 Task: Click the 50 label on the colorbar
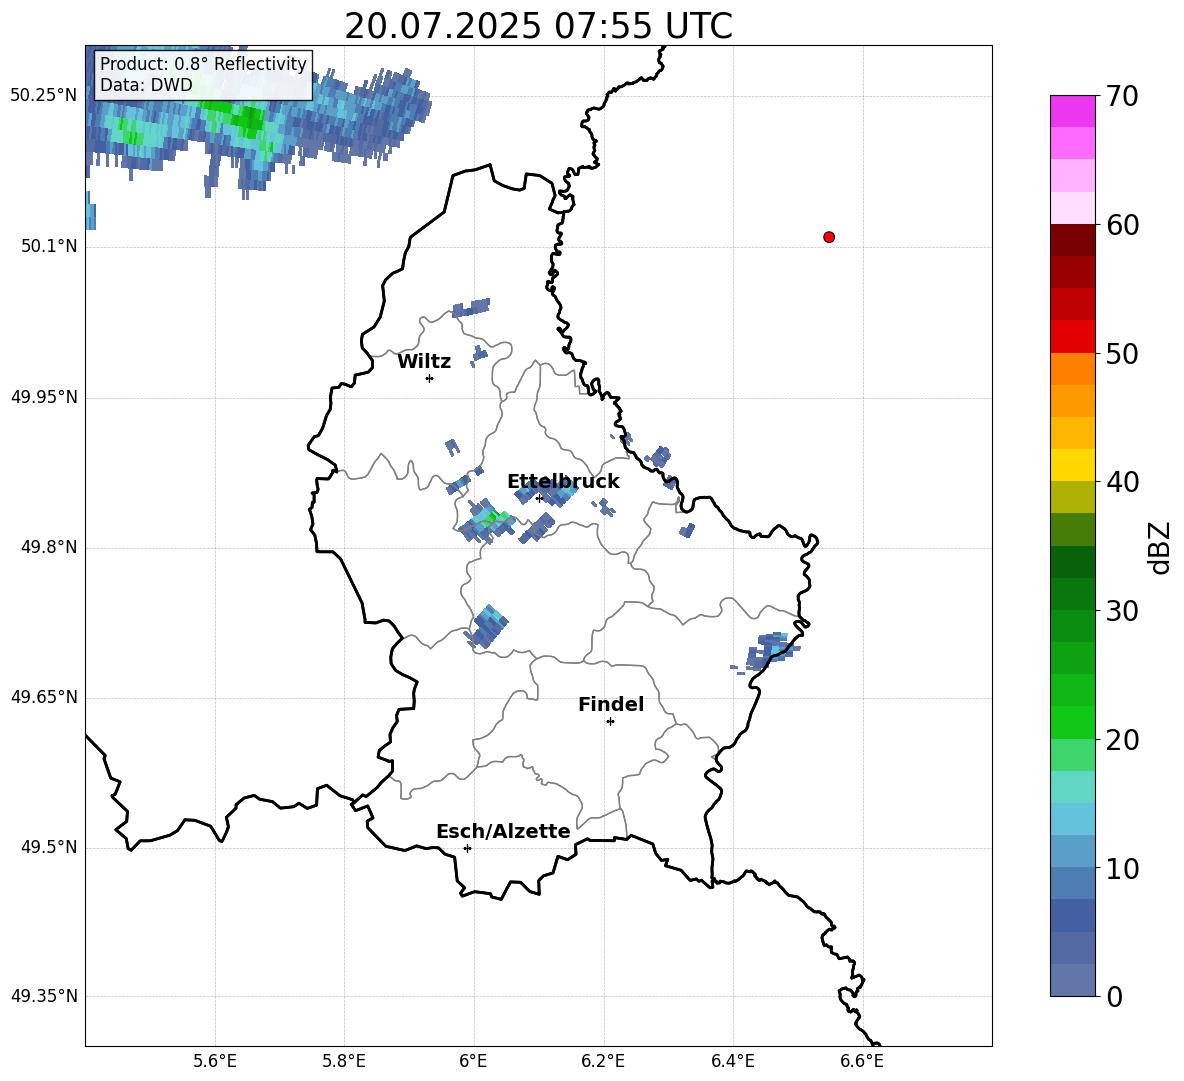click(x=1122, y=353)
